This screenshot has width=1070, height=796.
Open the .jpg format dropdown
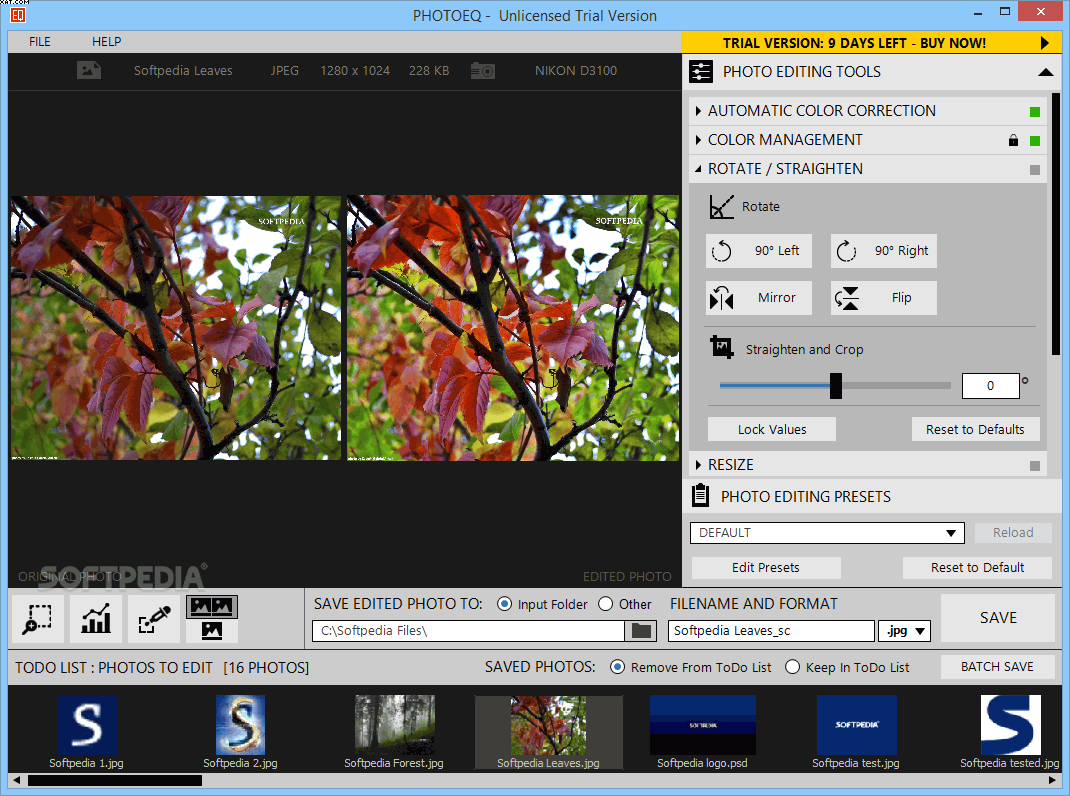pyautogui.click(x=904, y=631)
